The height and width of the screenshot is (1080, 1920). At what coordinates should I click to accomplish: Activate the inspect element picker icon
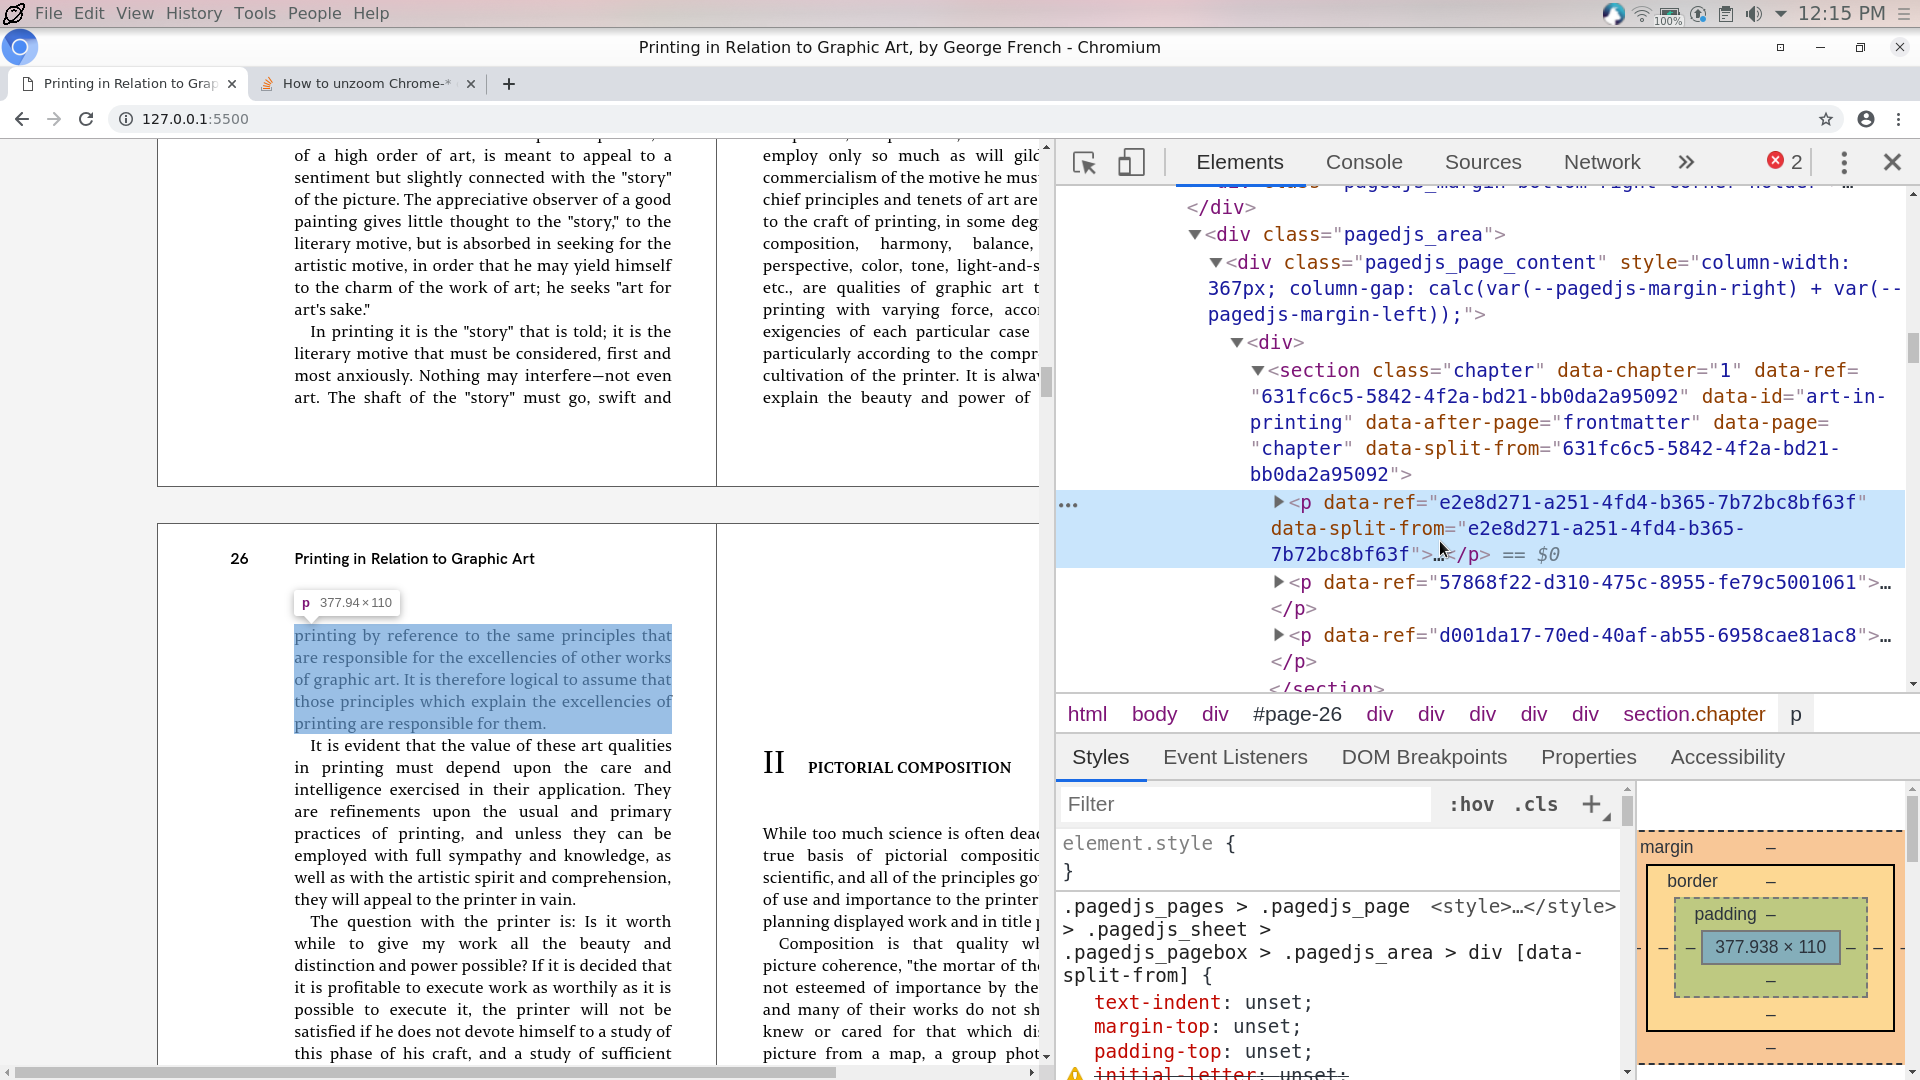point(1084,163)
